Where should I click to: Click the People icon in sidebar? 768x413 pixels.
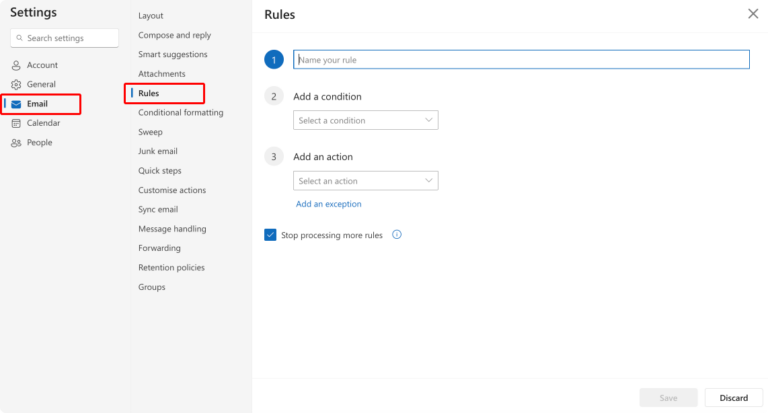click(x=16, y=143)
